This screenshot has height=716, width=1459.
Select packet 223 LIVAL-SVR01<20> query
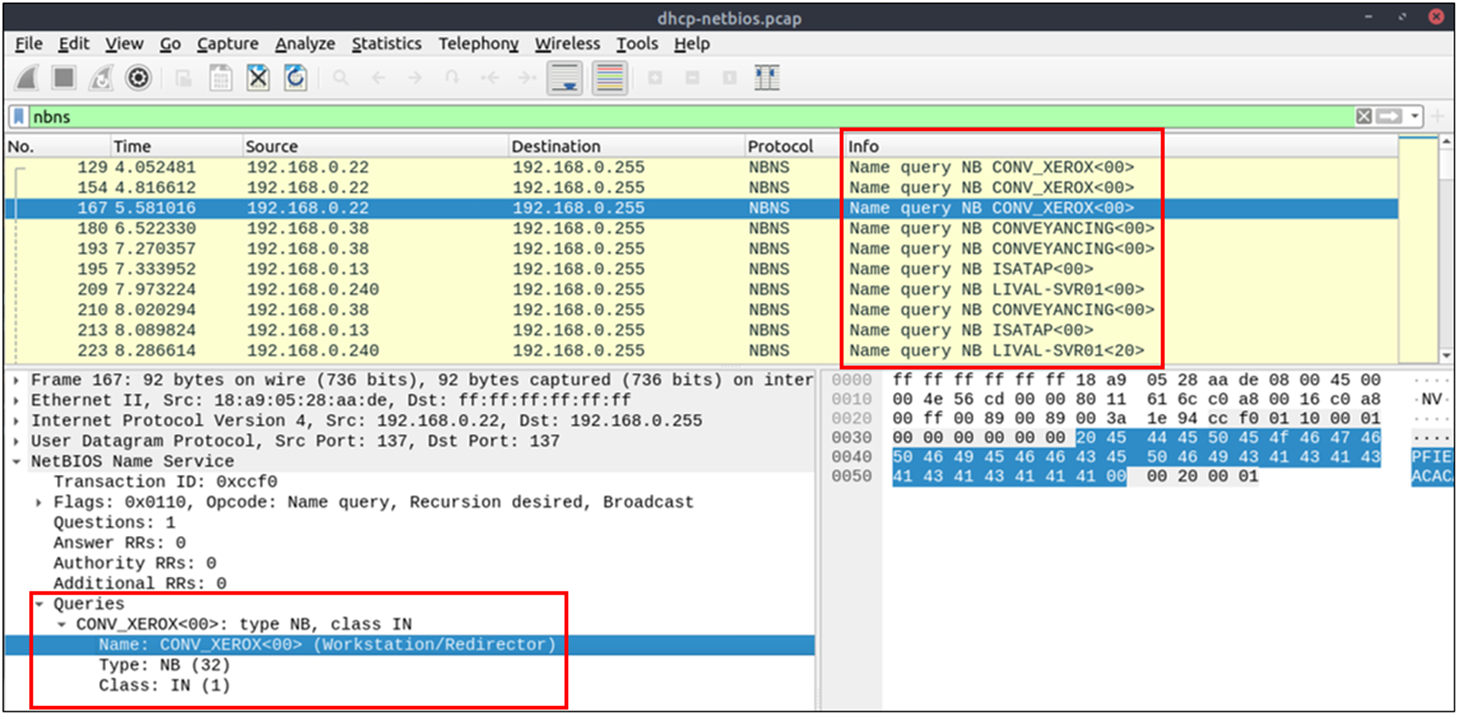coord(700,351)
